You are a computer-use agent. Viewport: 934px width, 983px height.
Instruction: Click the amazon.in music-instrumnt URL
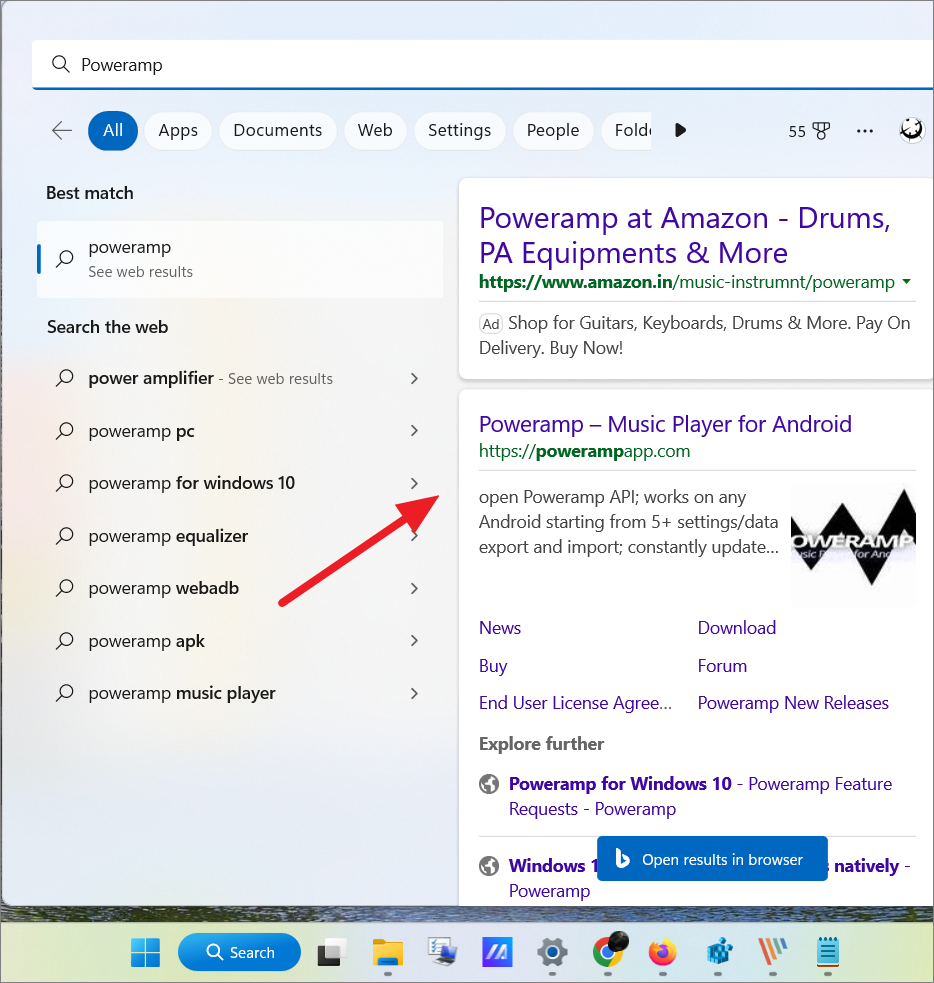pyautogui.click(x=686, y=282)
